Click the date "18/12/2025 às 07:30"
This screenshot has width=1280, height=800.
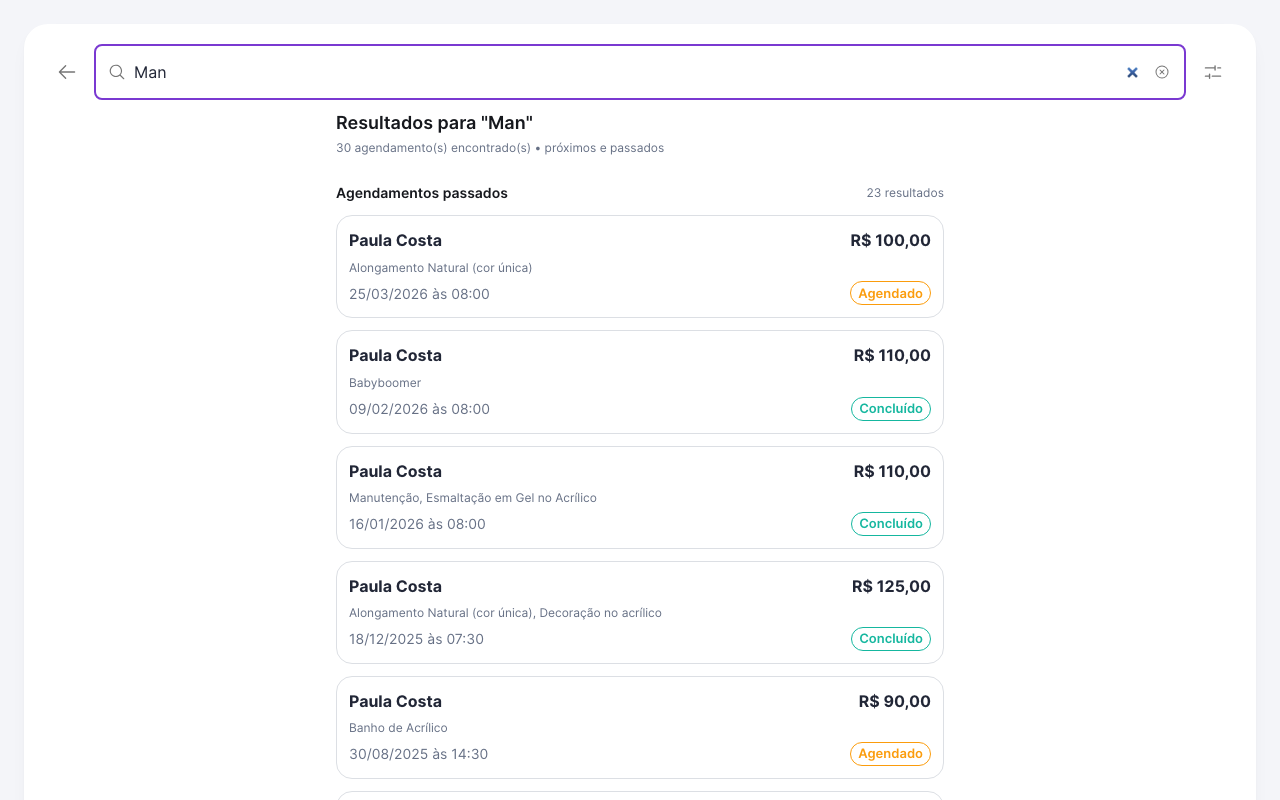[x=416, y=639]
